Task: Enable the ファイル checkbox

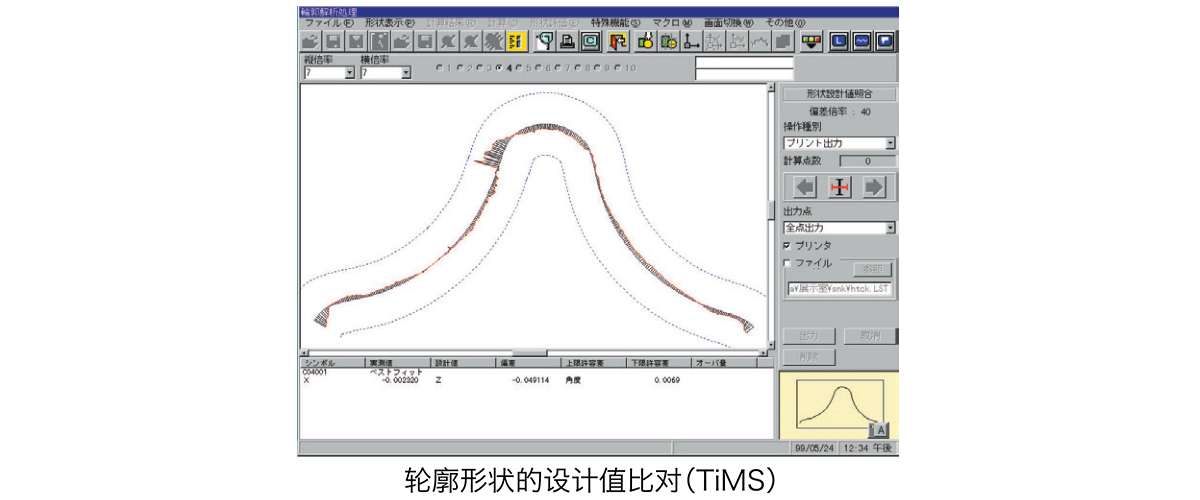Action: [x=788, y=263]
